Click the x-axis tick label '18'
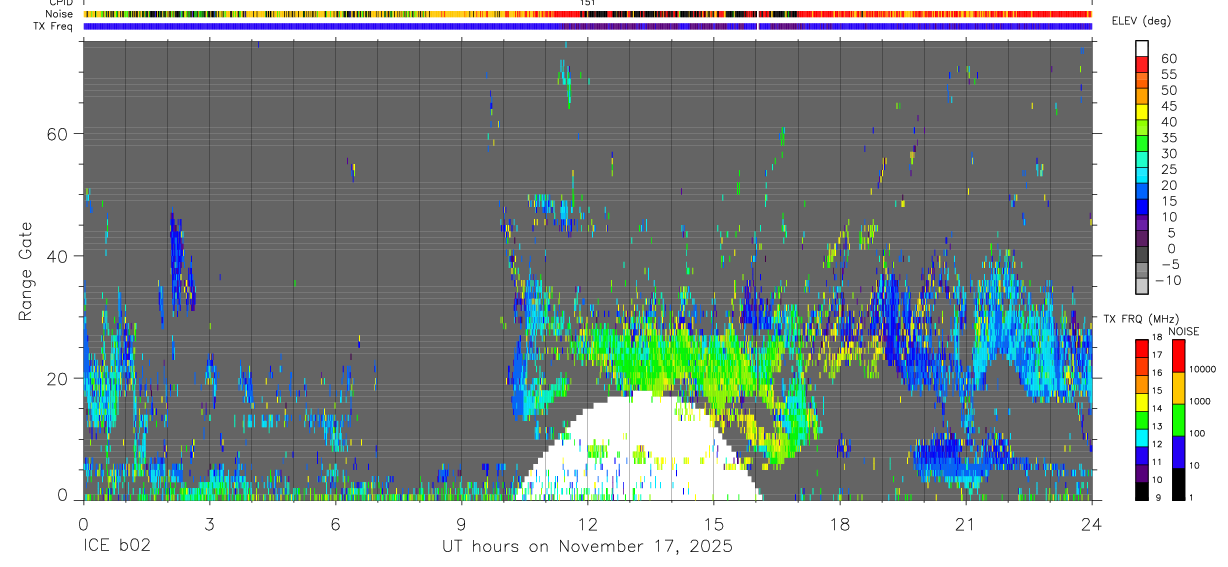 tap(839, 524)
